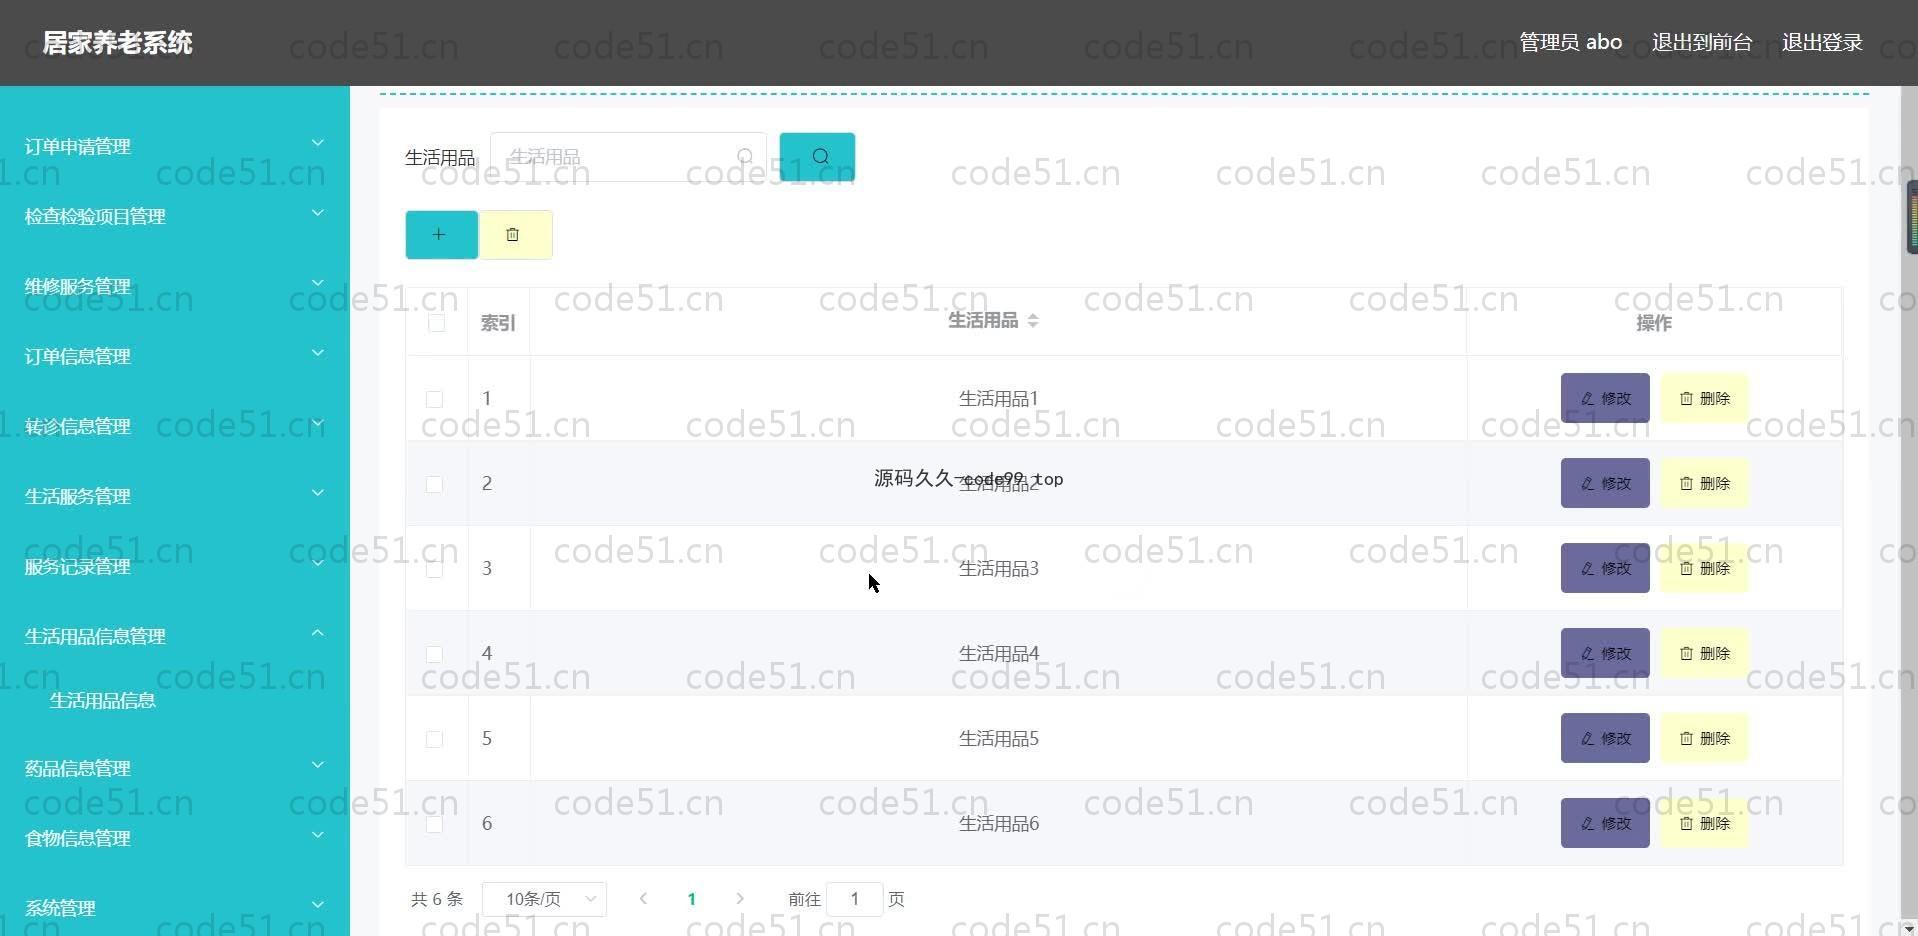Check the checkbox for row 5
Image resolution: width=1918 pixels, height=936 pixels.
[x=434, y=739]
